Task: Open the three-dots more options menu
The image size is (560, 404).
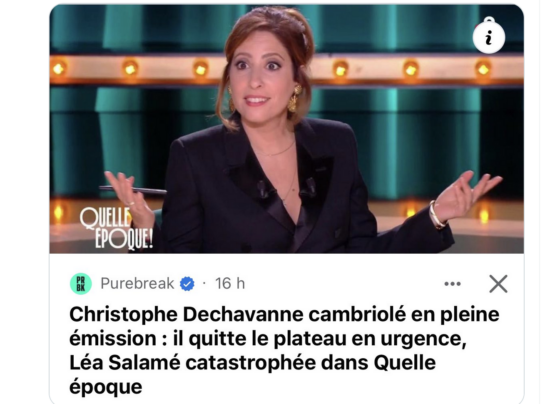Action: coord(452,284)
